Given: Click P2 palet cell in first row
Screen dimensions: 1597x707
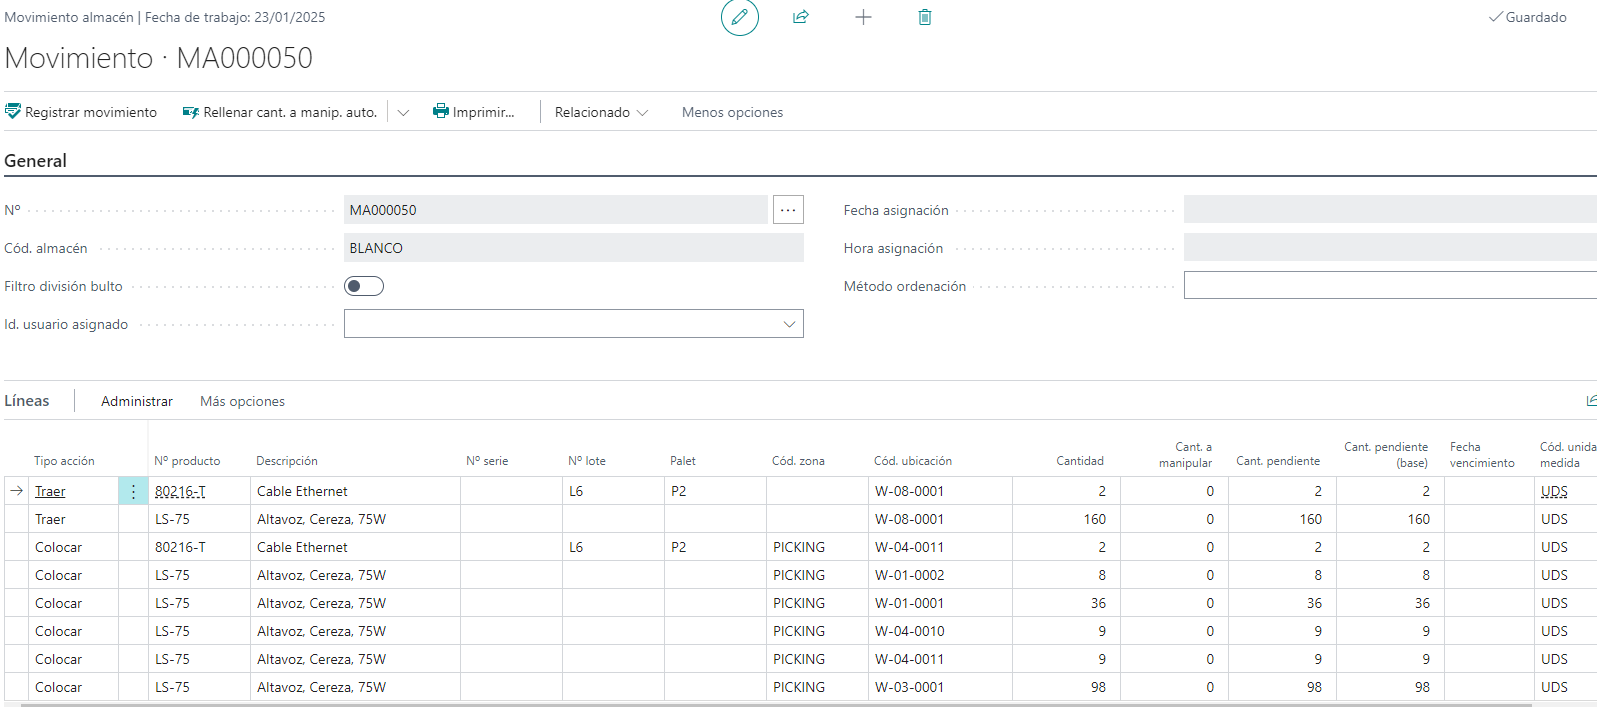Looking at the screenshot, I should tap(715, 491).
